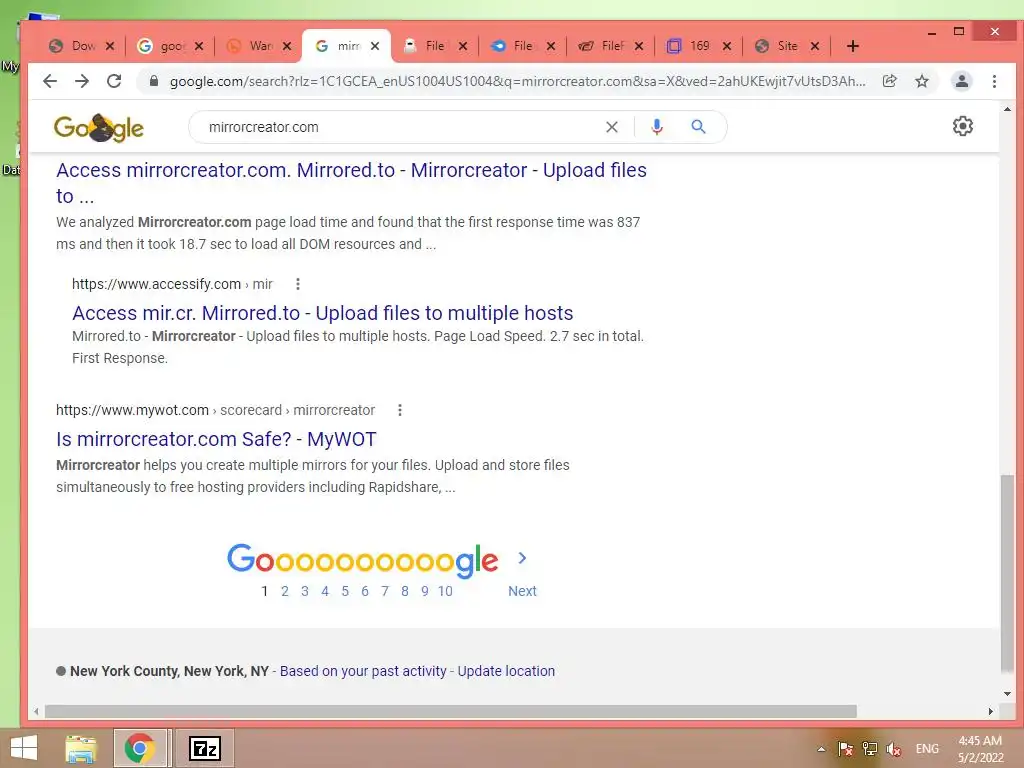Open the Action Center flag icon
Image resolution: width=1024 pixels, height=768 pixels.
[x=845, y=749]
